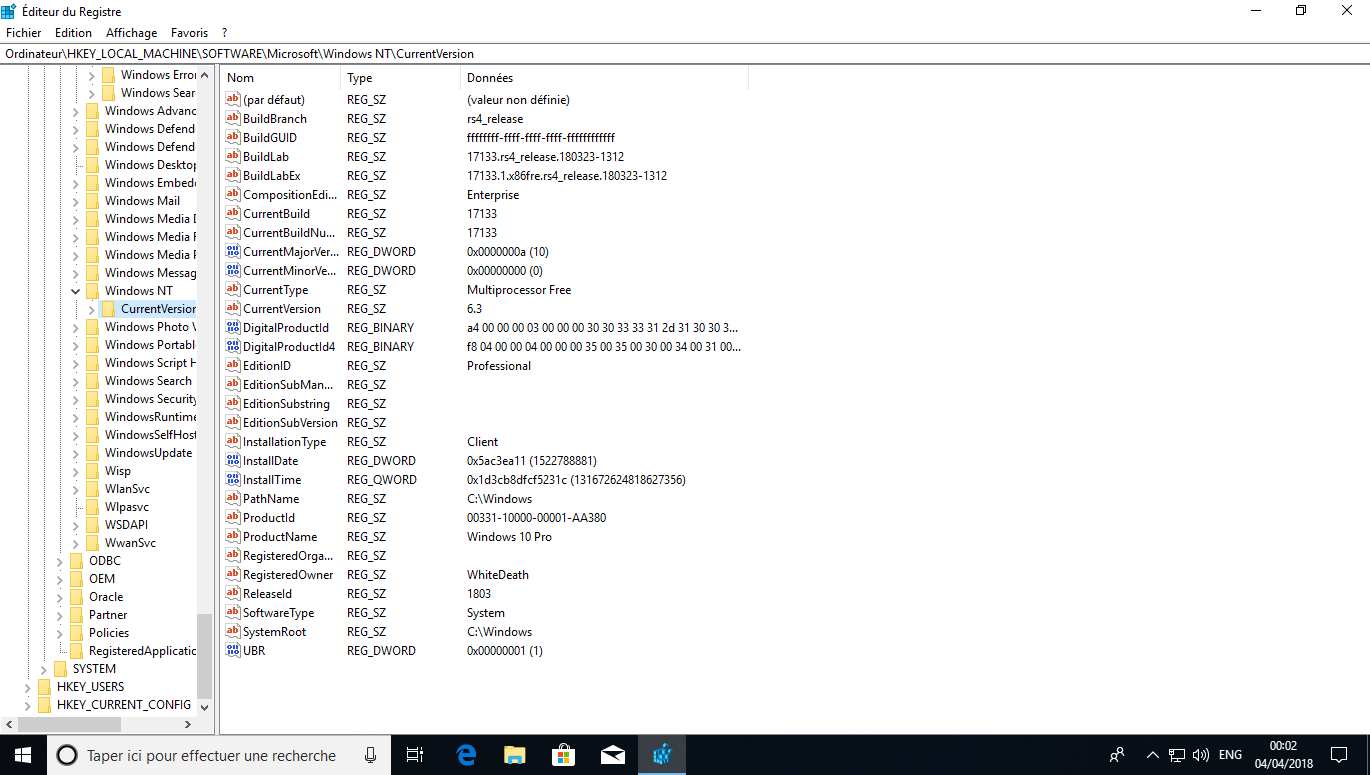Image resolution: width=1370 pixels, height=775 pixels.
Task: Select the BuildLabEx value icon
Action: pyautogui.click(x=233, y=176)
